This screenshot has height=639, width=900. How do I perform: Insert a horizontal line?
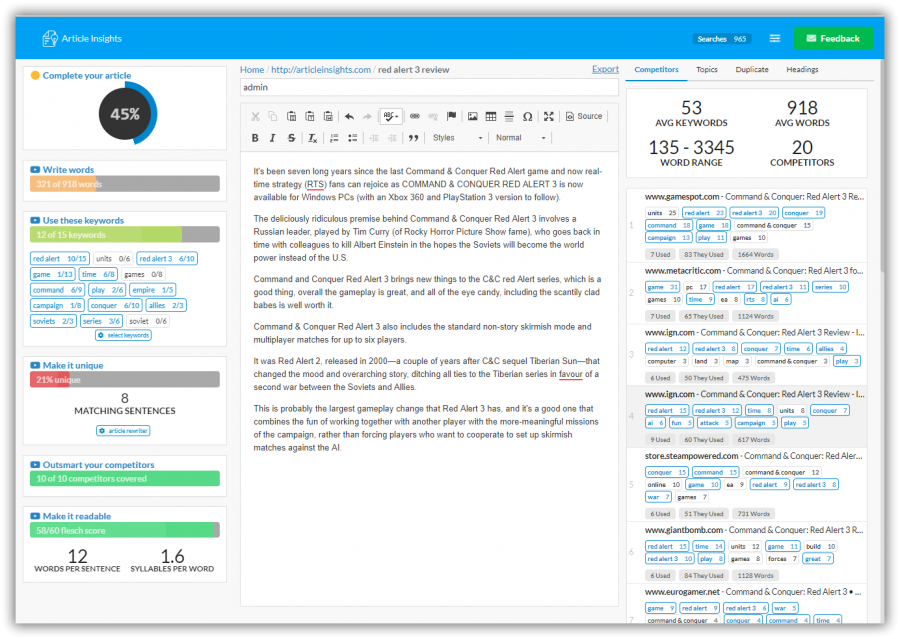[509, 117]
